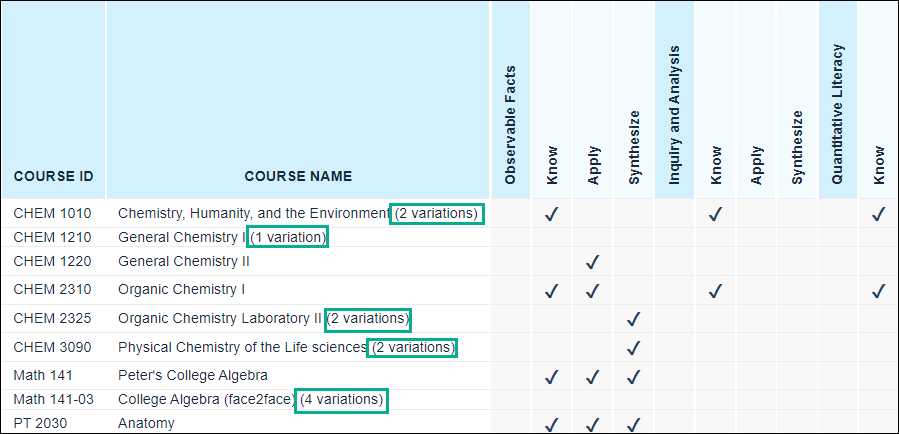Expand 1 variation of General Chemistry I
Viewport: 899px width, 434px height.
(288, 237)
